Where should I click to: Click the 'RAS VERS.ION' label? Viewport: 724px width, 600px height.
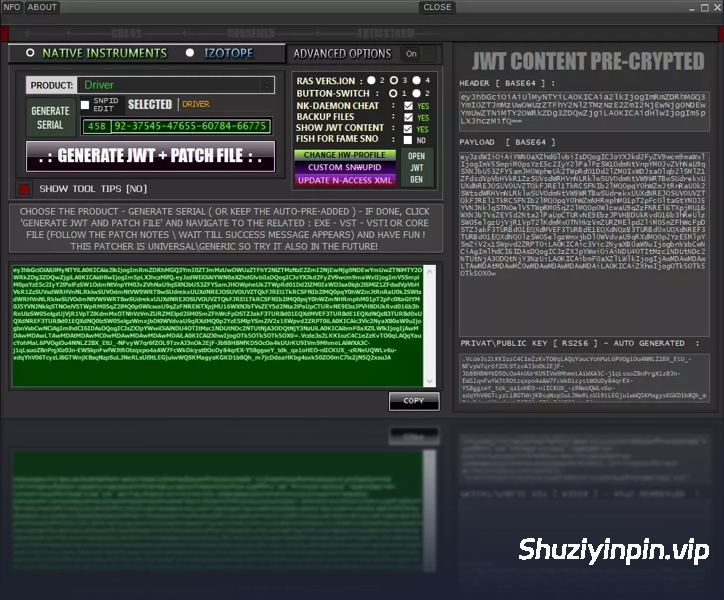coord(326,81)
